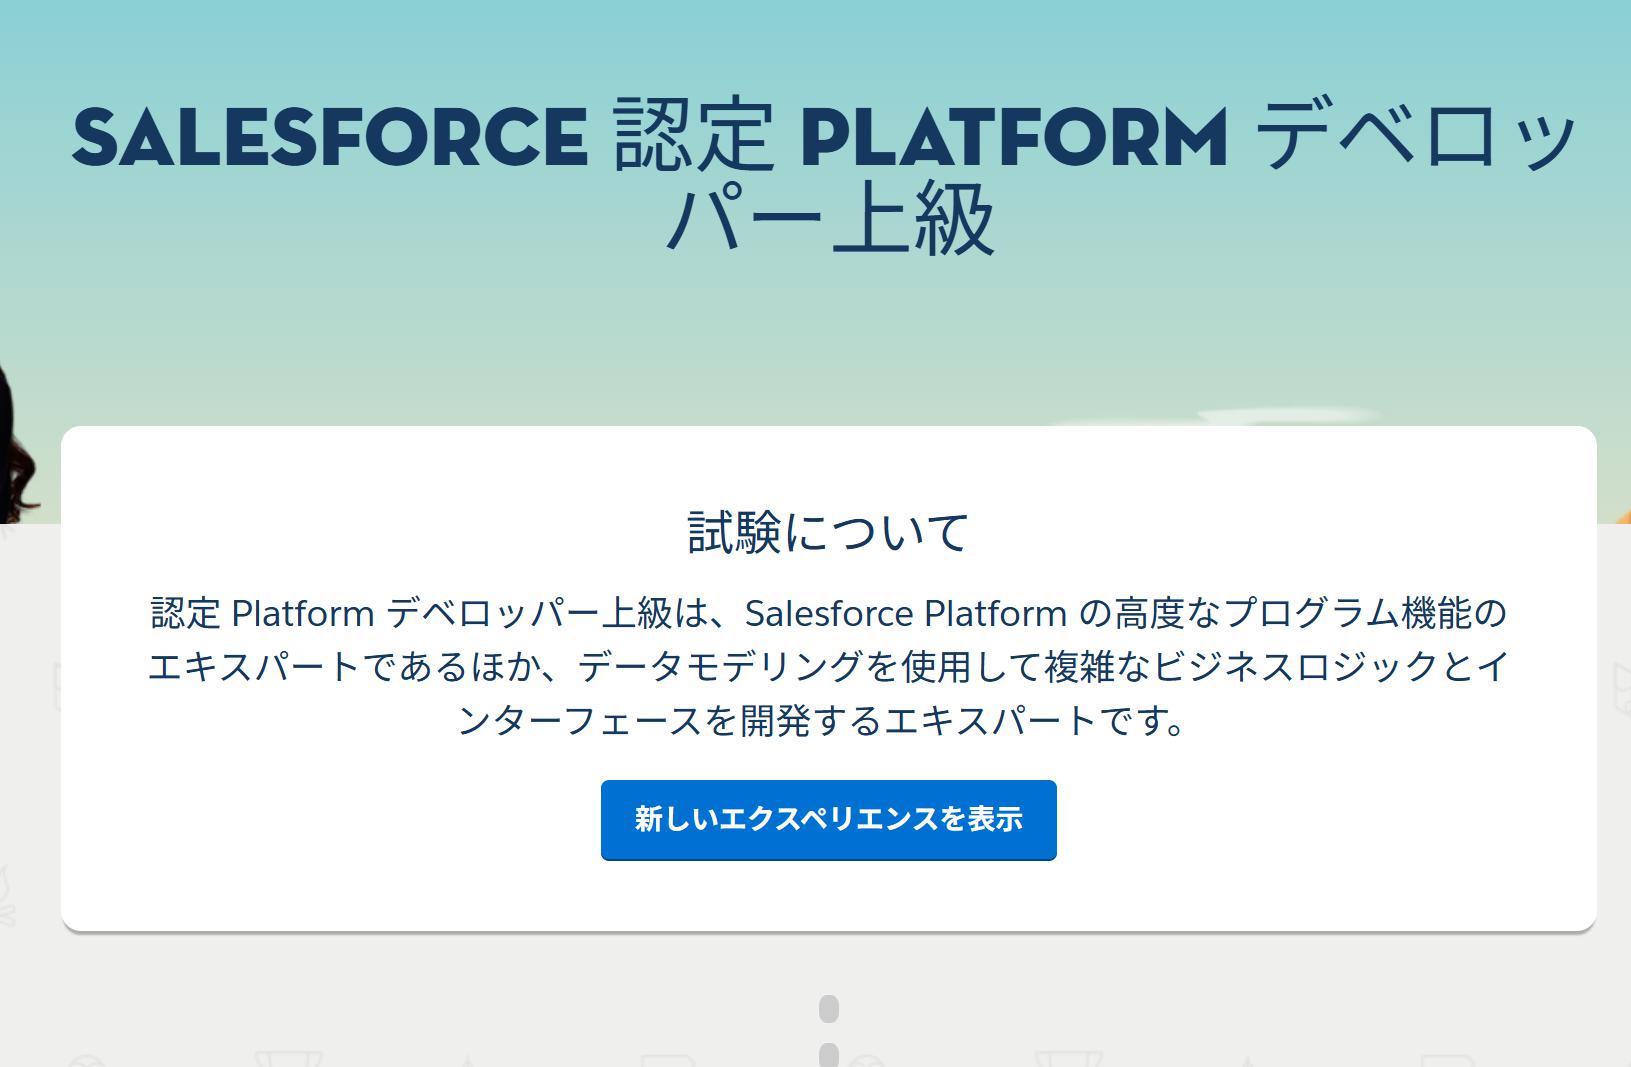Click the exam description paragraph starting 認定 Platform デベロッパー上級は
1631x1067 pixels.
[x=828, y=667]
